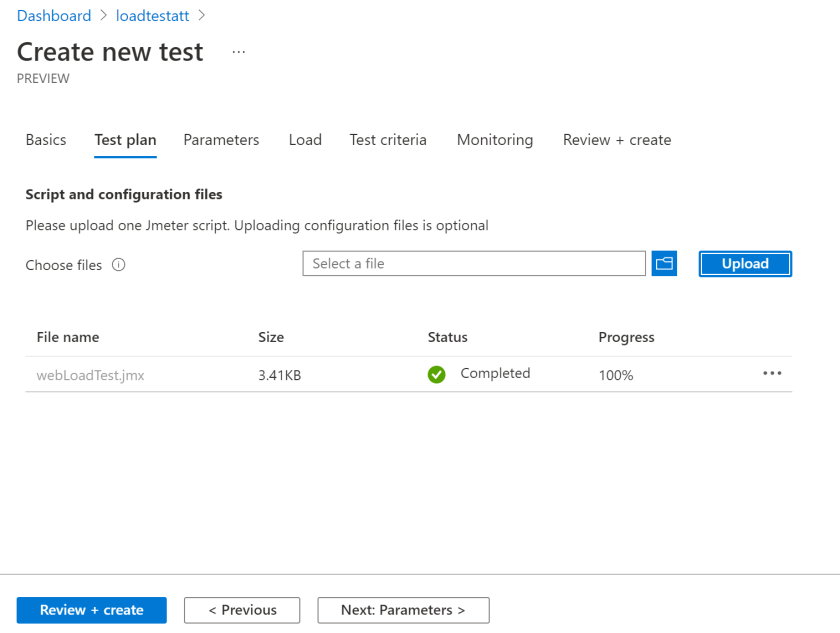This screenshot has height=633, width=840.
Task: Open the Parameters tab
Action: [x=221, y=140]
